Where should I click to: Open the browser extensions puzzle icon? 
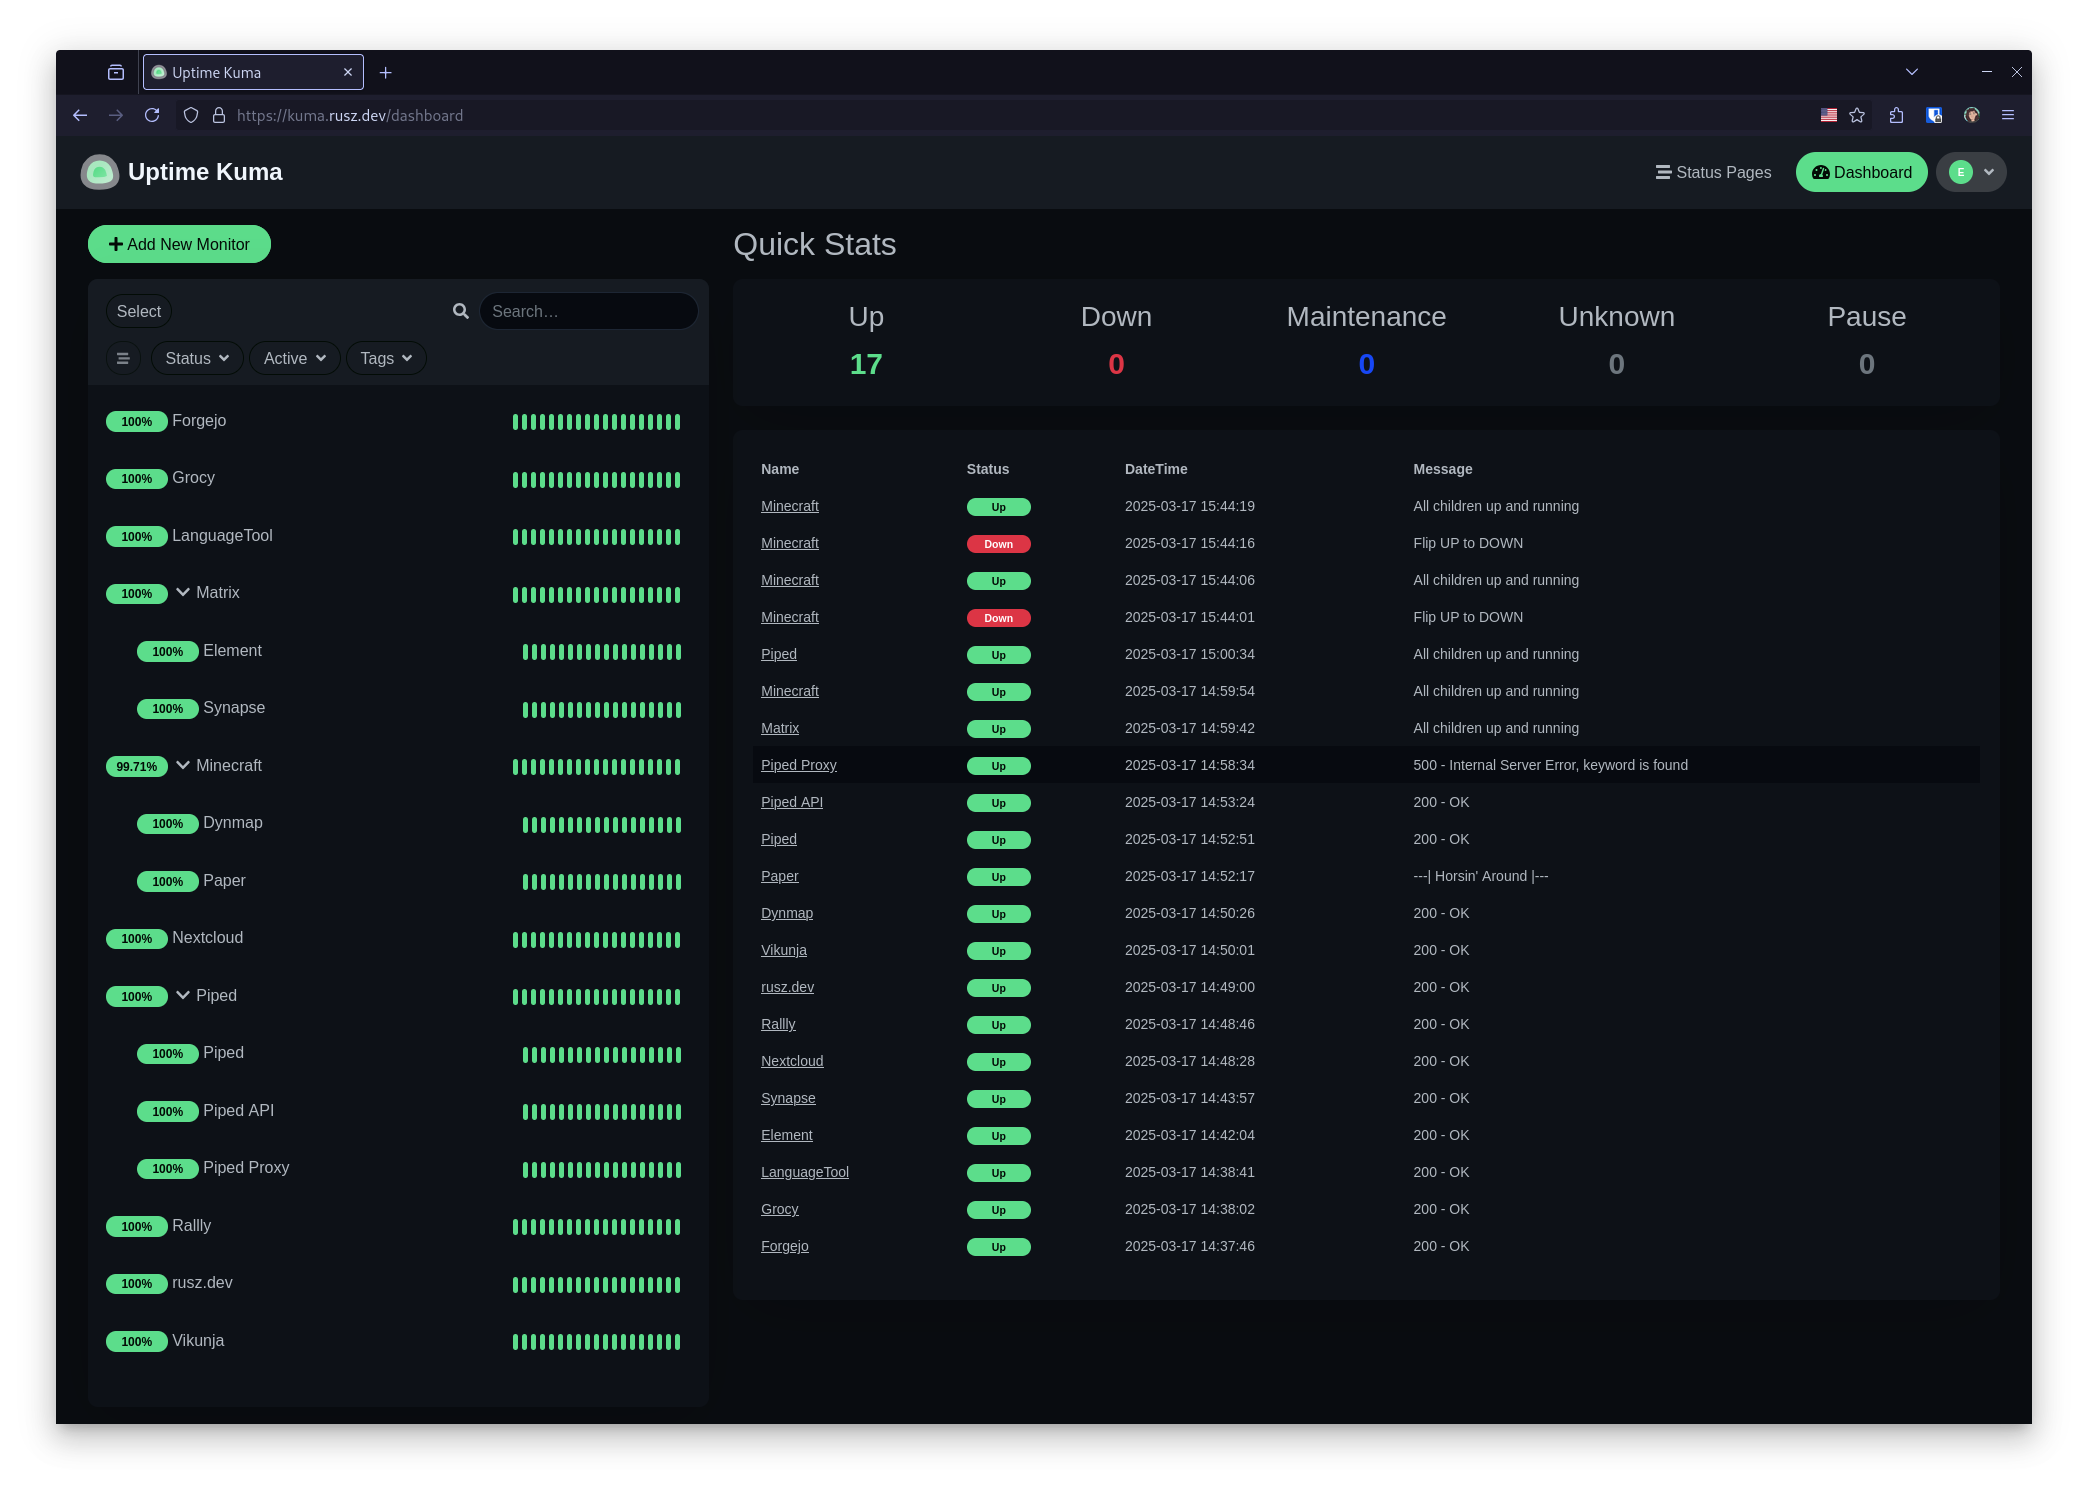point(1896,115)
